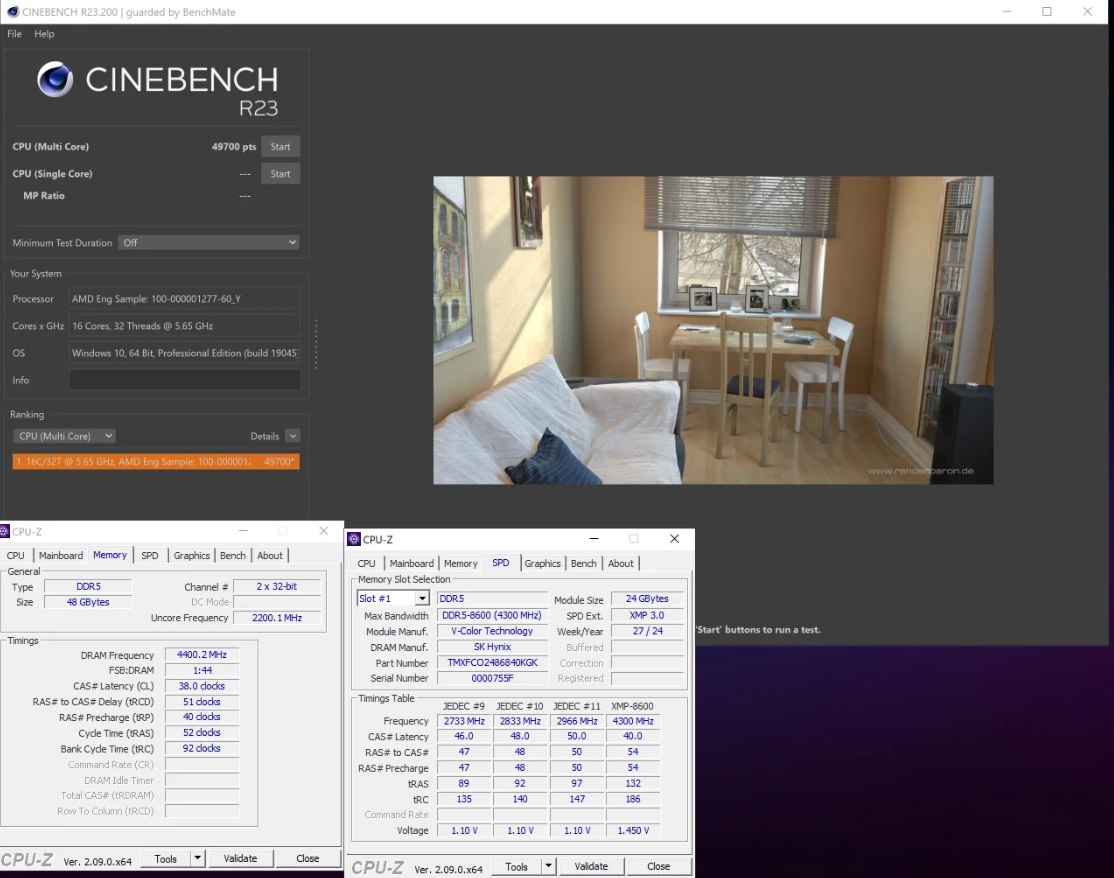The image size is (1114, 878).
Task: Minimize the SPD CPU-Z window
Action: tap(594, 538)
